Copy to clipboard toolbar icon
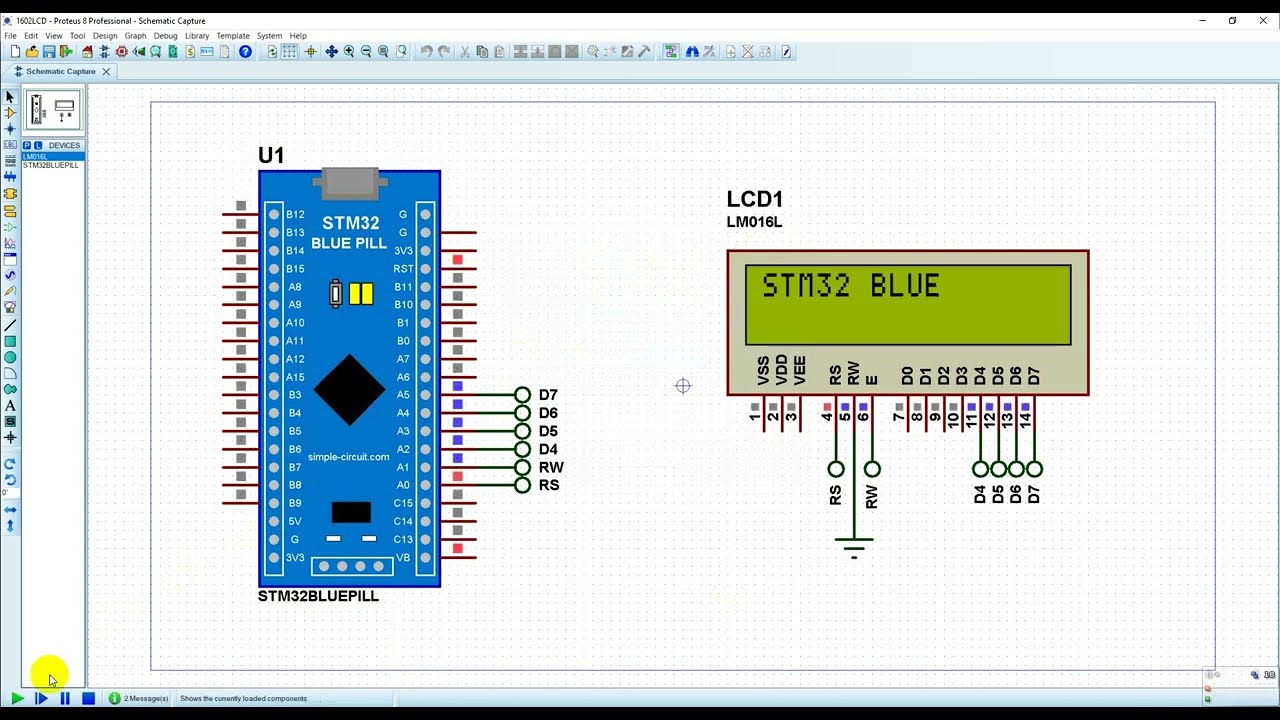This screenshot has height=720, width=1280. (482, 52)
